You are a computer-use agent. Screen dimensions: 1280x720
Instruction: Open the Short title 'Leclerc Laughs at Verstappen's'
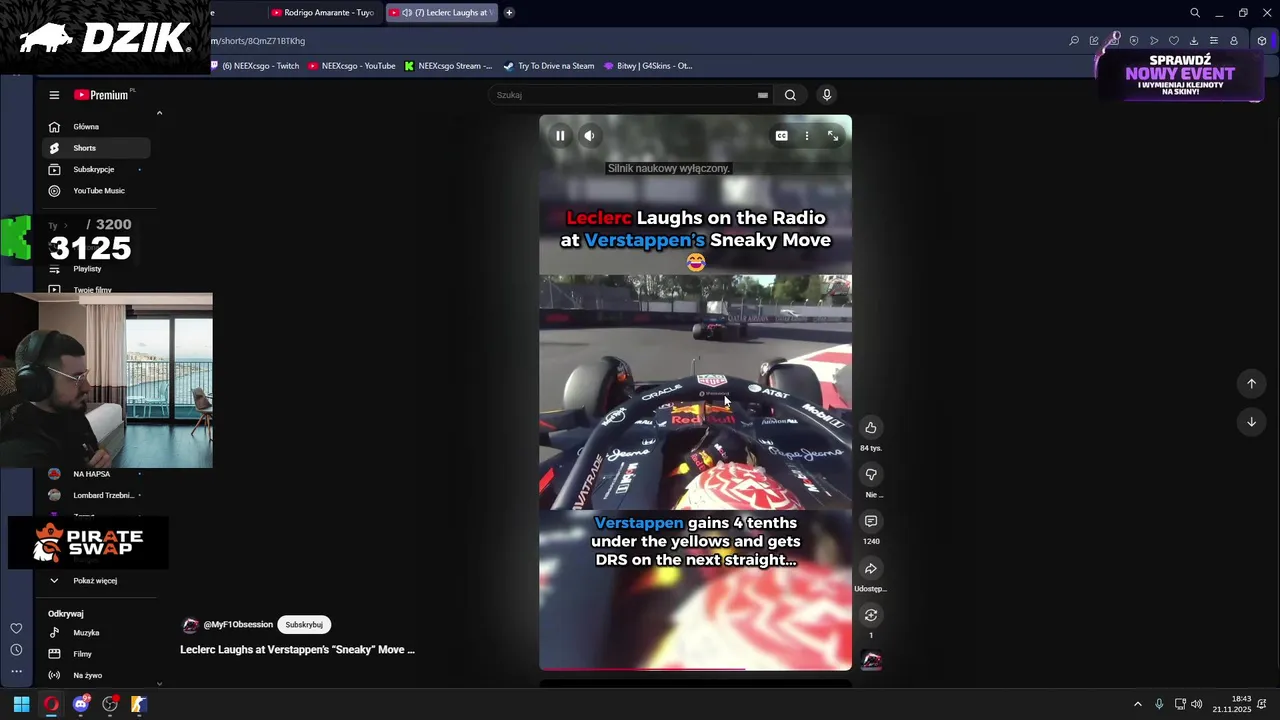[297, 650]
